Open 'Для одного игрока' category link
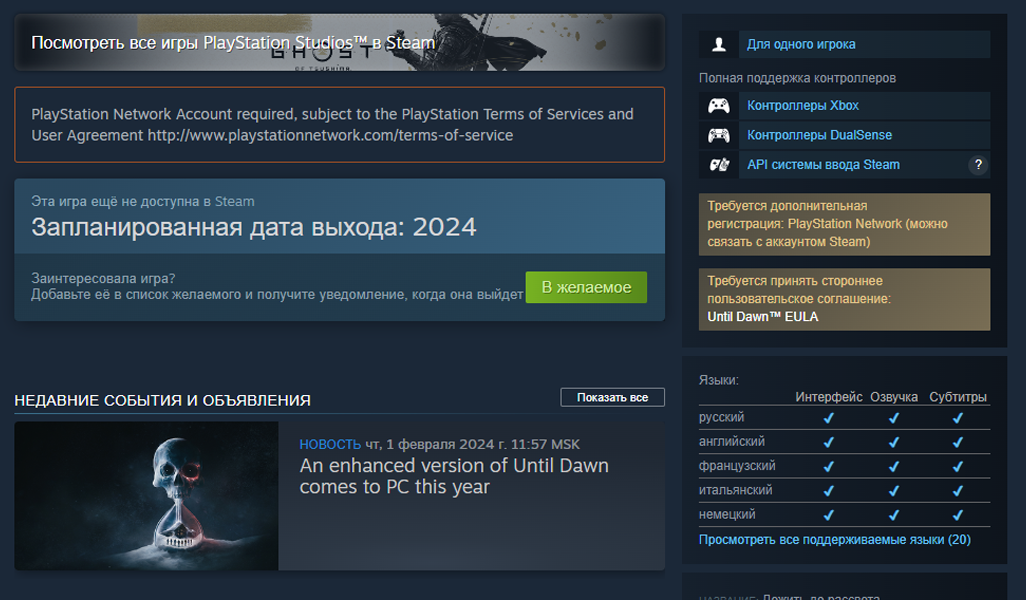 click(801, 44)
